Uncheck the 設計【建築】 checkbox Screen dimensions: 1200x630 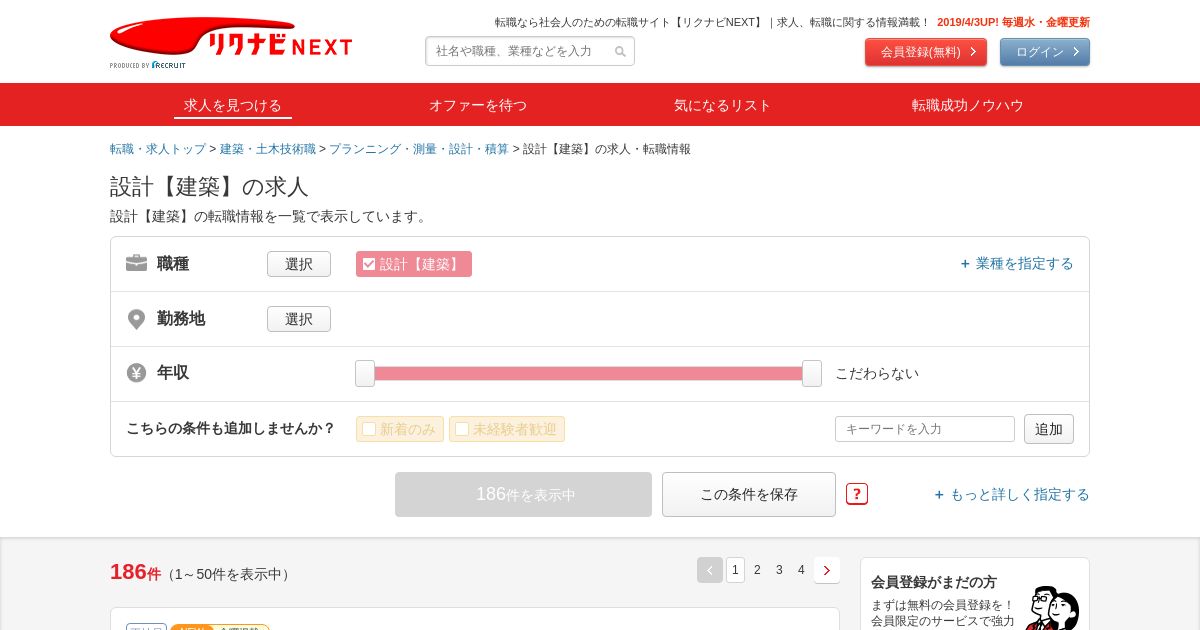click(x=369, y=264)
